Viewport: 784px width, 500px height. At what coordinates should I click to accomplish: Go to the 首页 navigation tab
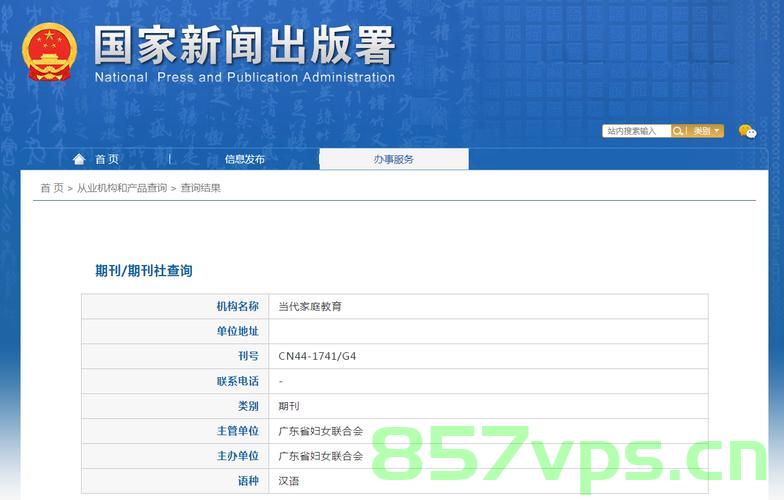(x=107, y=159)
